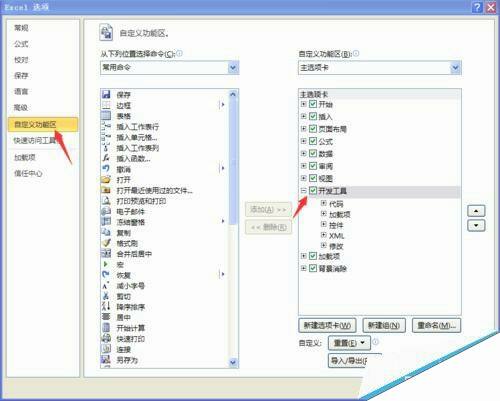This screenshot has height=401, width=500.
Task: Select the 电子邮件 email icon
Action: pyautogui.click(x=106, y=211)
